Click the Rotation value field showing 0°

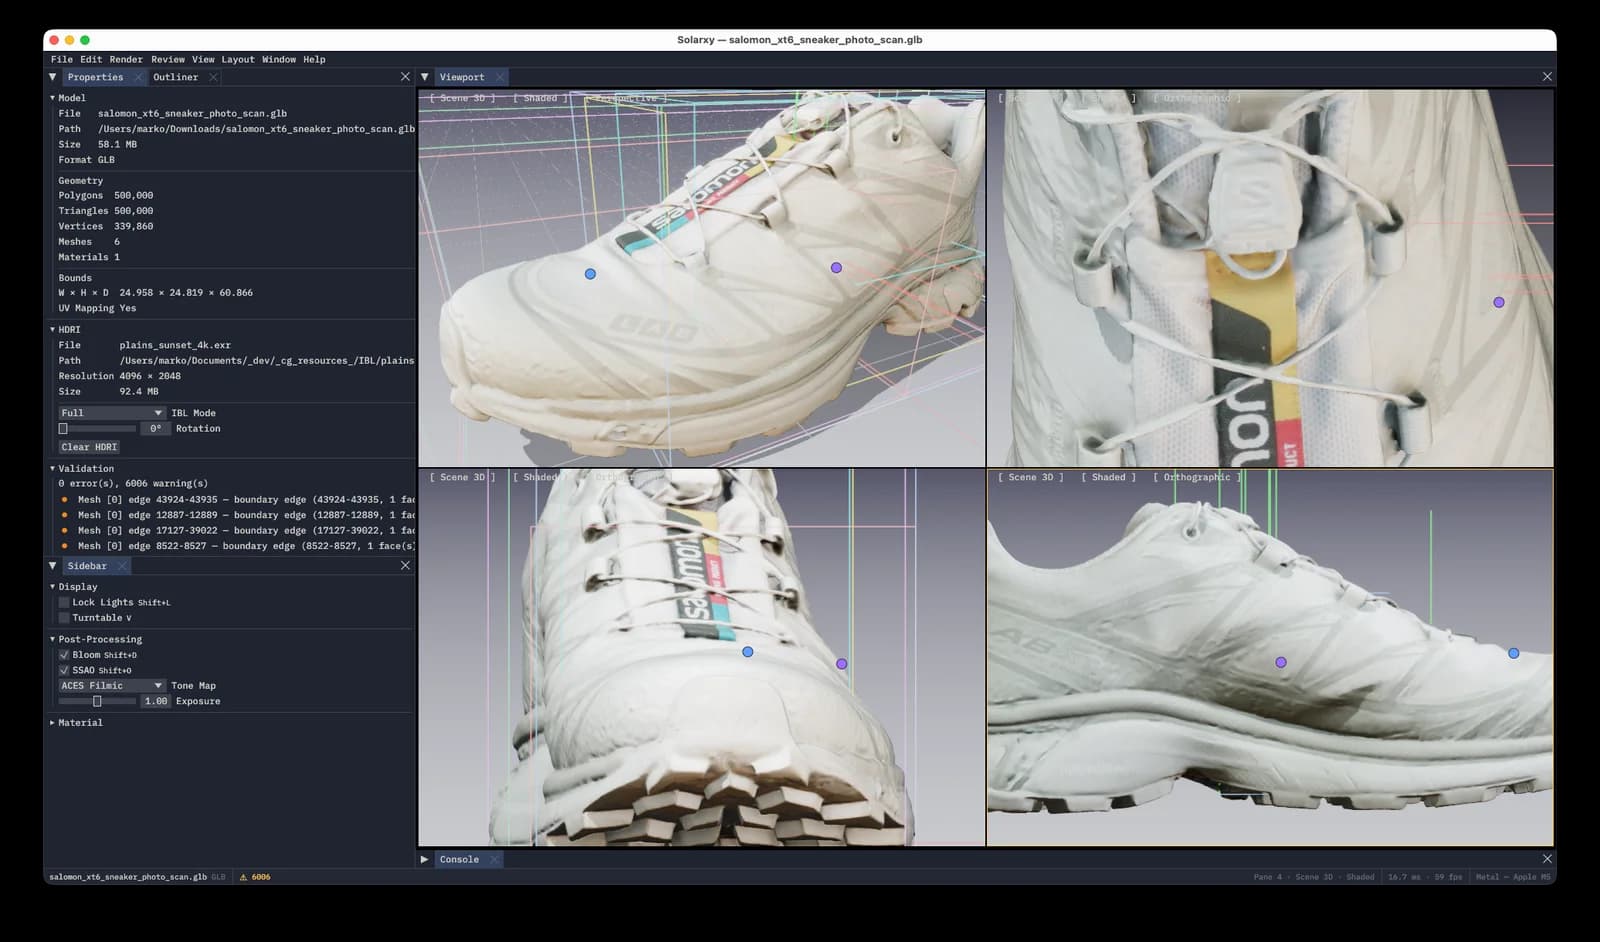[x=154, y=429]
